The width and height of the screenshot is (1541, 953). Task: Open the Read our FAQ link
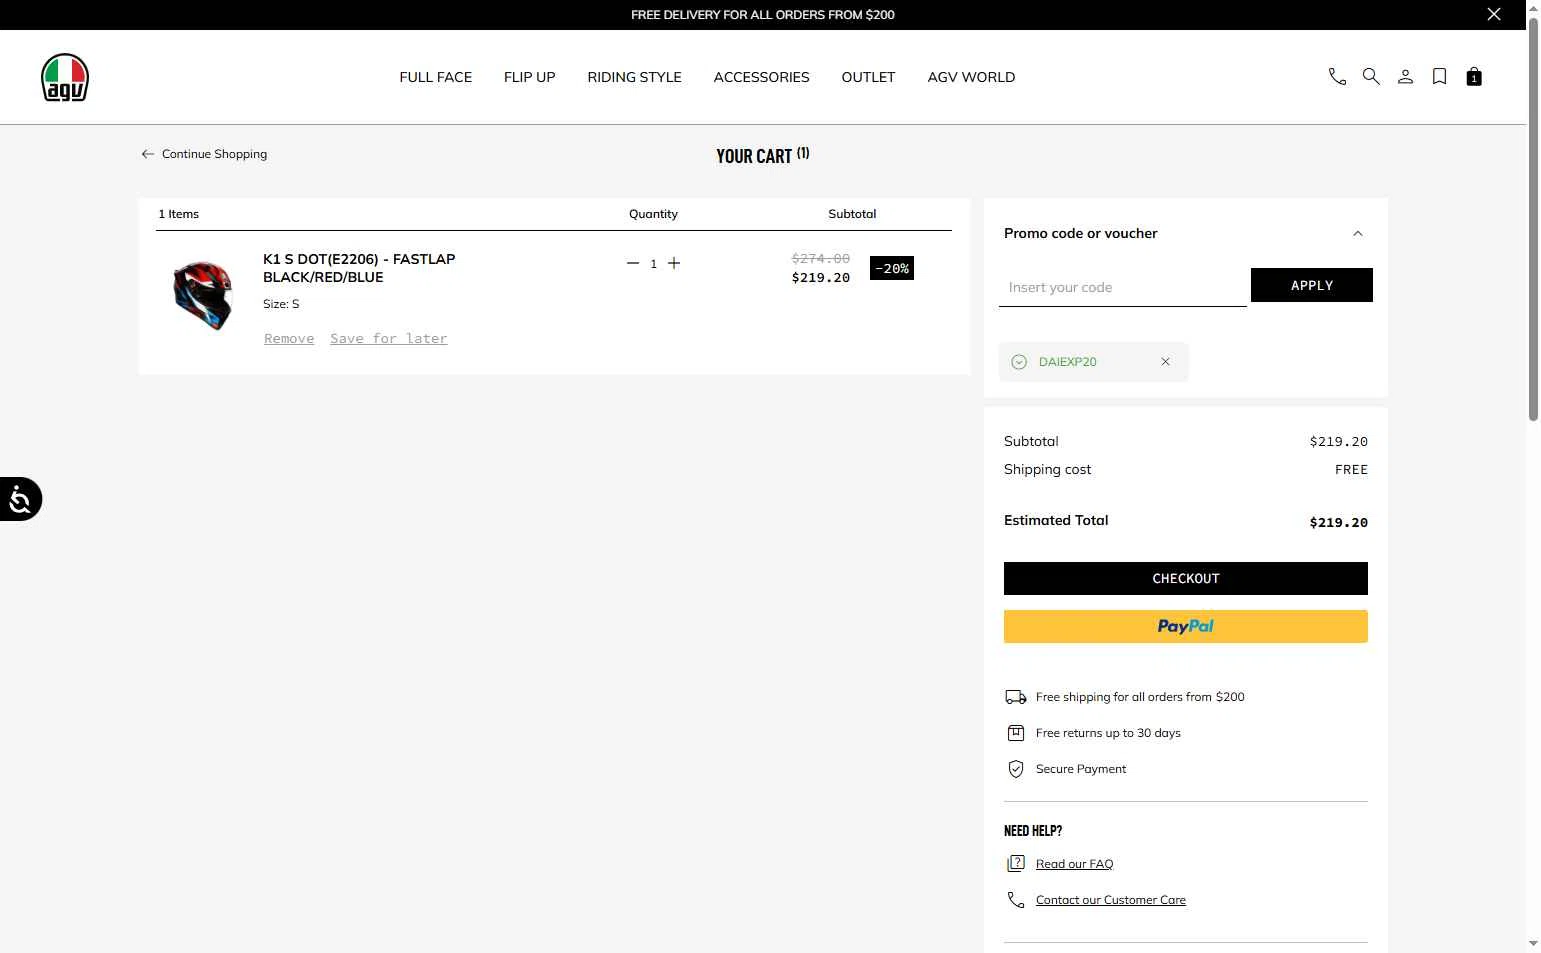point(1074,864)
